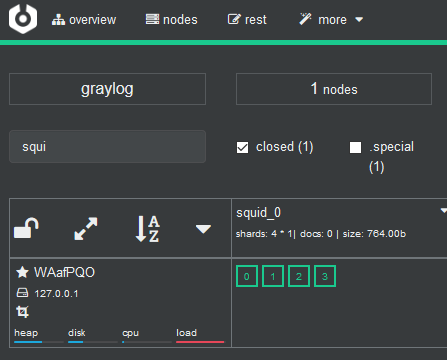Viewport: 447px width, 360px height.
Task: Open the nodes tab
Action: pos(172,20)
